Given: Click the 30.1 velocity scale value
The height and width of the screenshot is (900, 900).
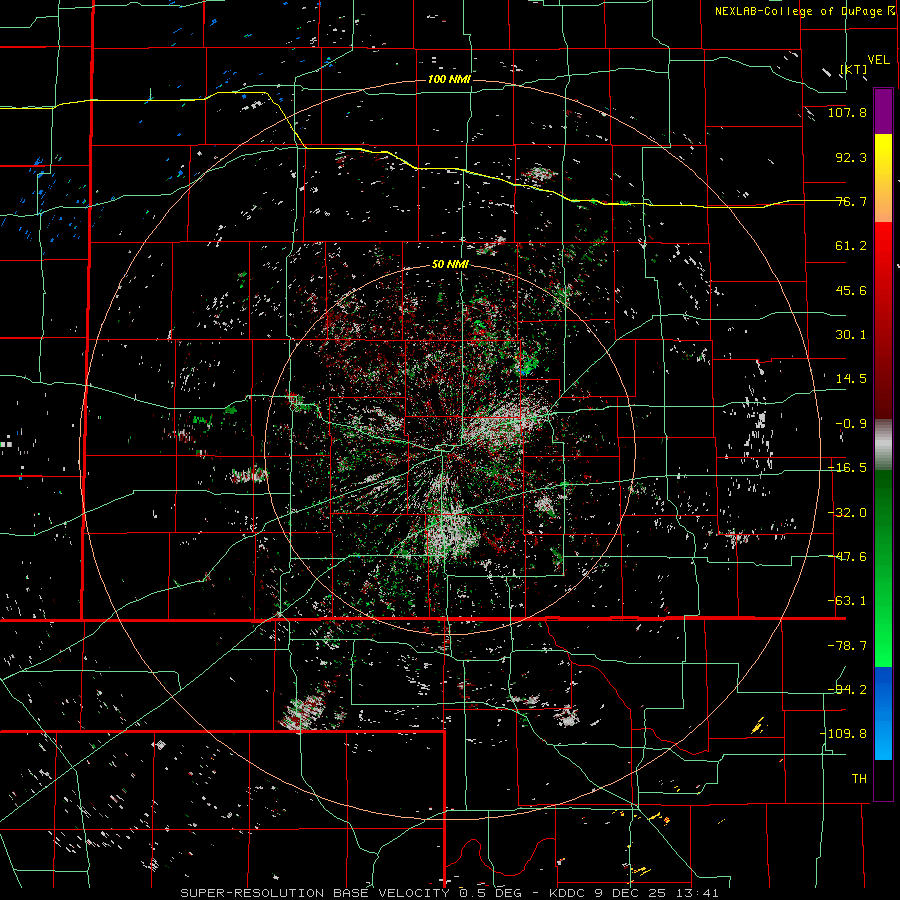Looking at the screenshot, I should point(851,335).
